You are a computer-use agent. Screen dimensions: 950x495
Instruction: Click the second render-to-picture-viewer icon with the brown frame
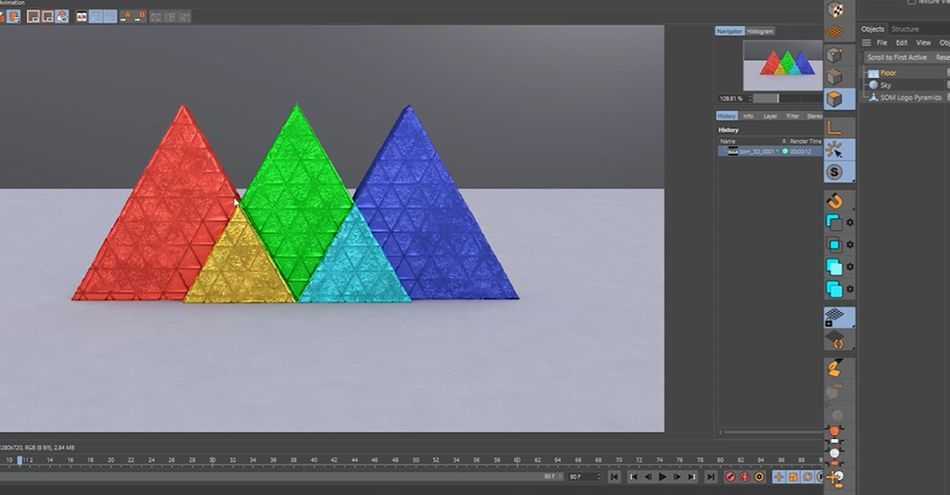click(48, 16)
